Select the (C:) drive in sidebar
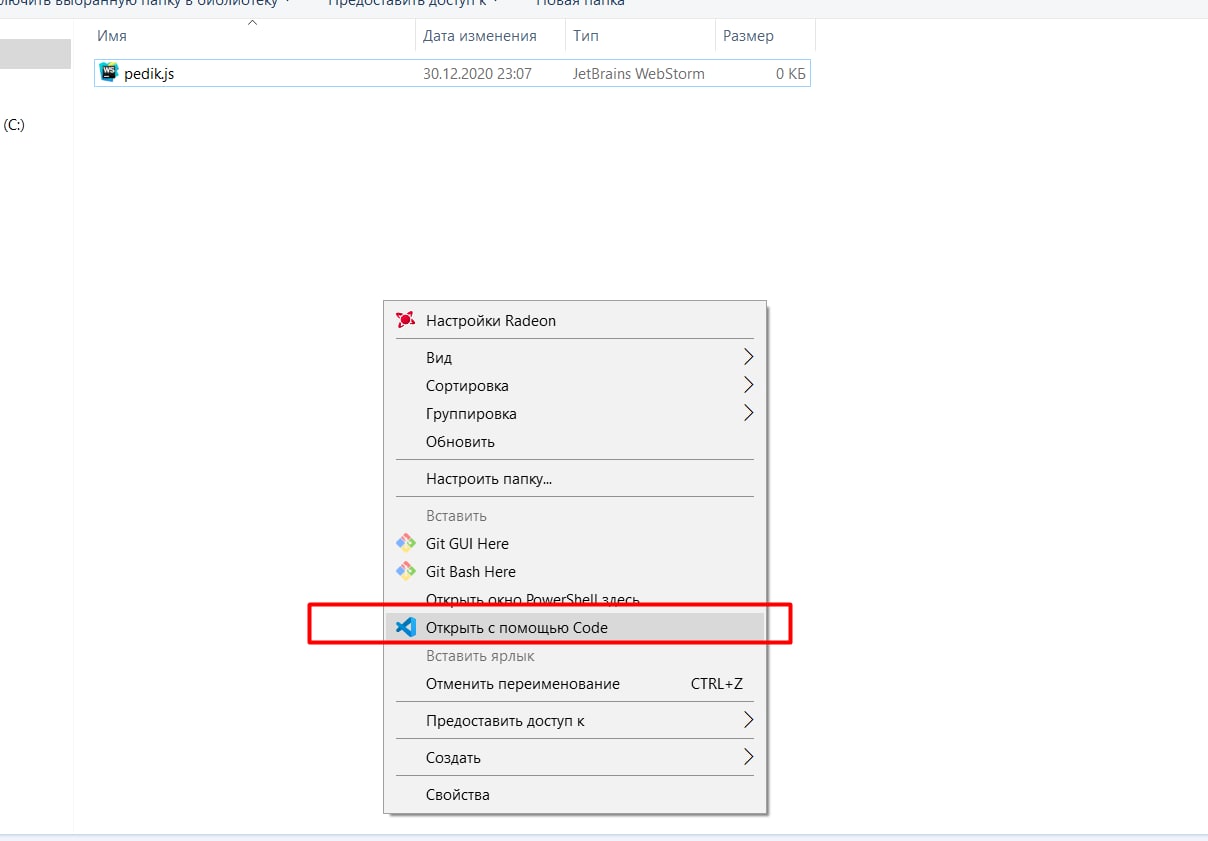 click(x=14, y=125)
